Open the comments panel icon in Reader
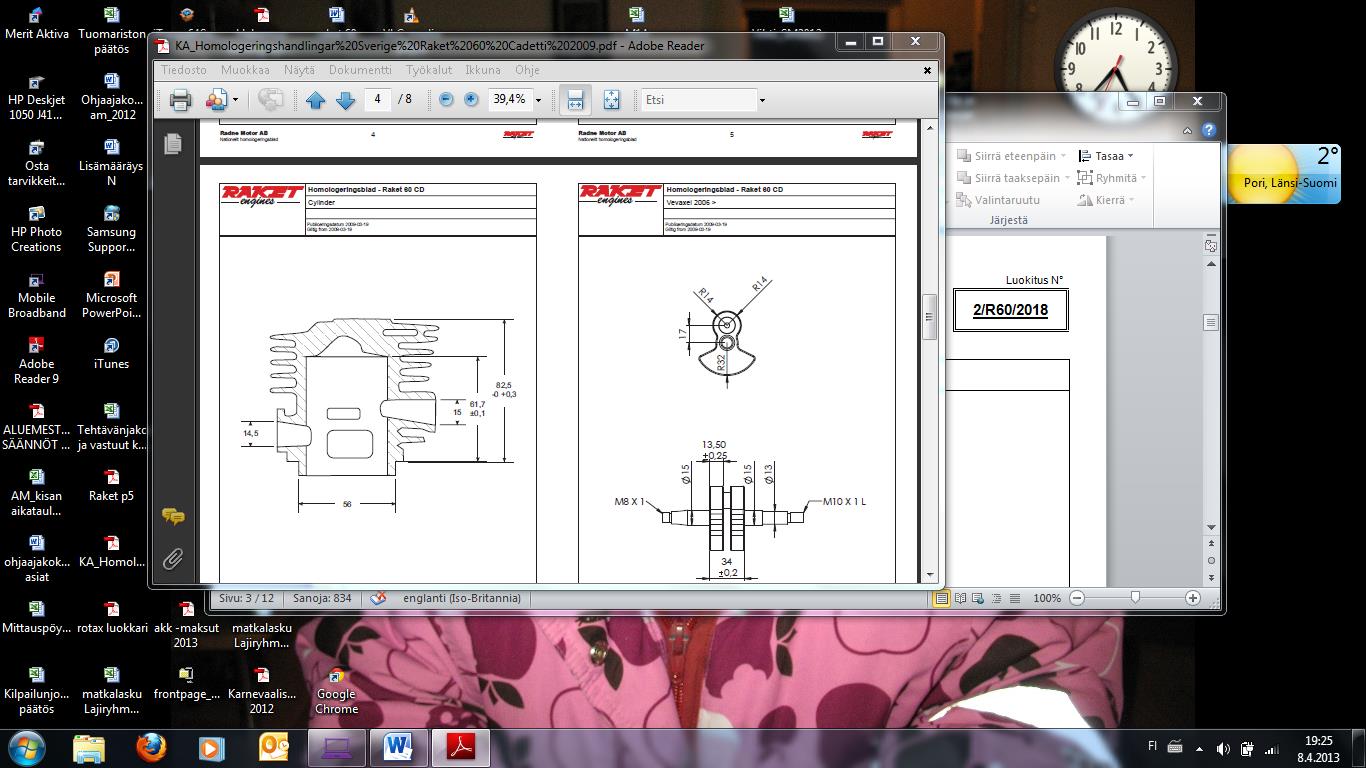The image size is (1366, 768). pyautogui.click(x=173, y=516)
